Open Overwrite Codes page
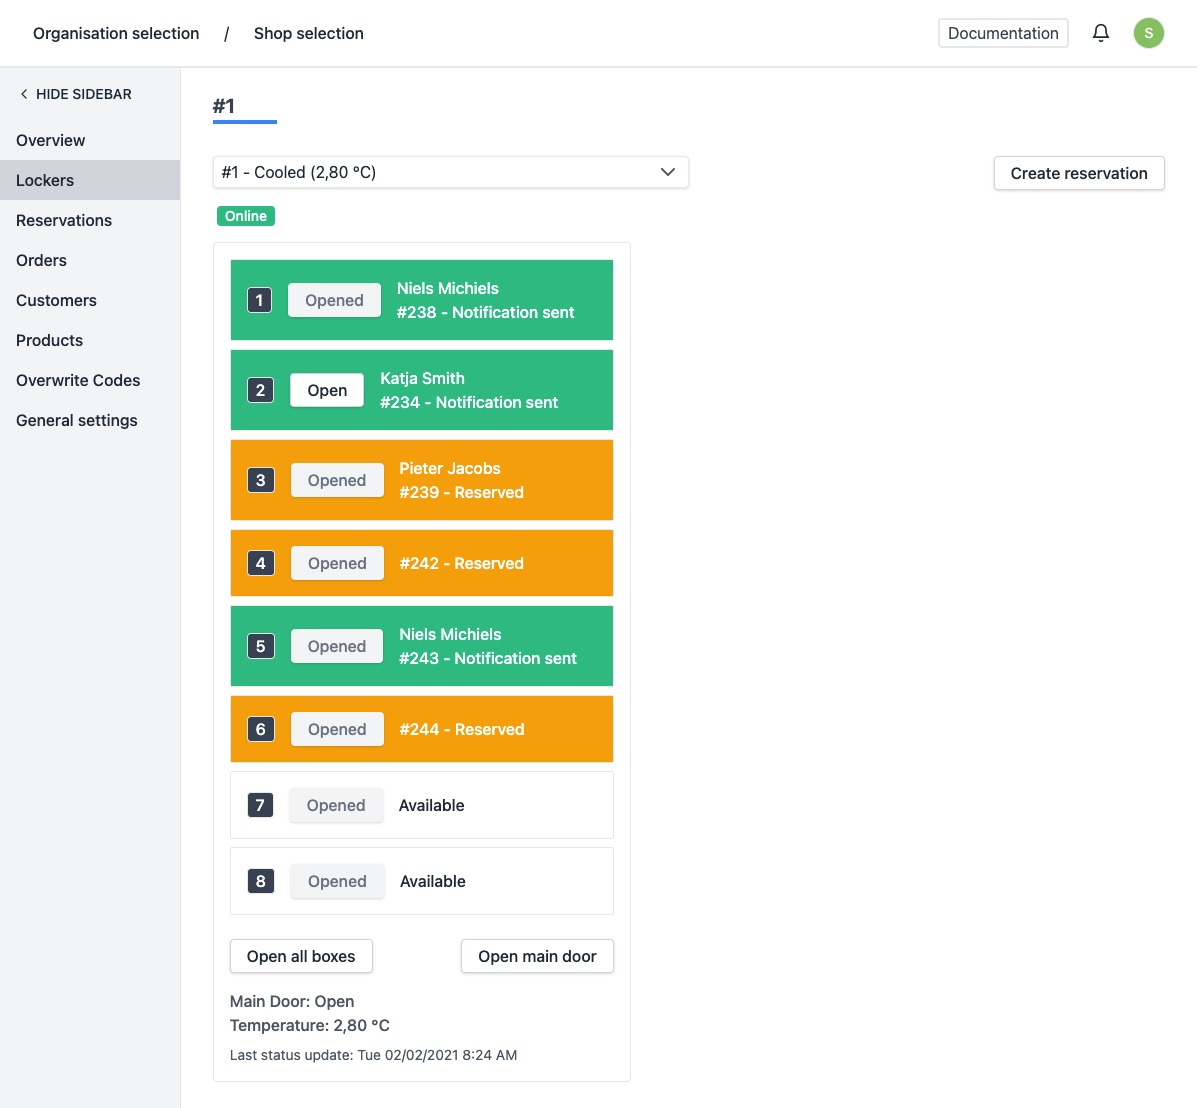Viewport: 1197px width, 1108px height. pyautogui.click(x=78, y=380)
